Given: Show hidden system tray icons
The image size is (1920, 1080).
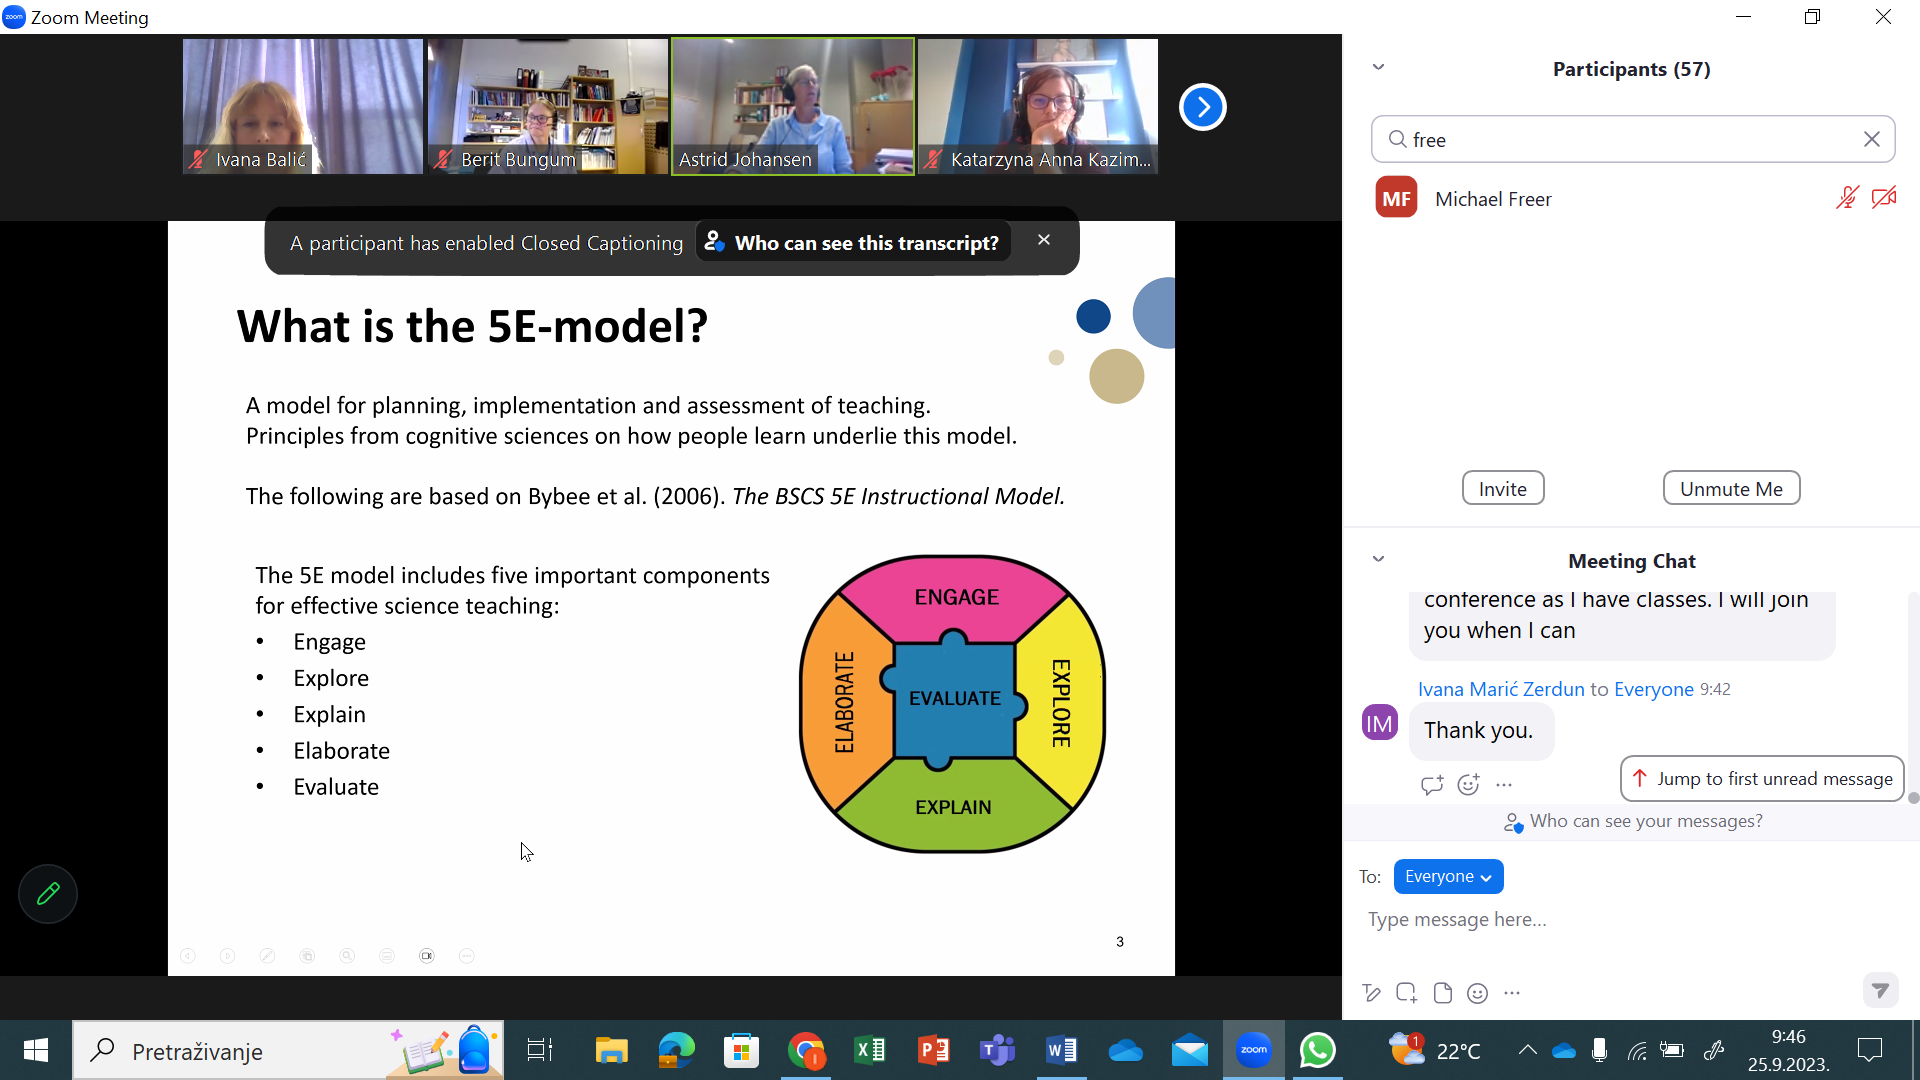Looking at the screenshot, I should click(1527, 1050).
